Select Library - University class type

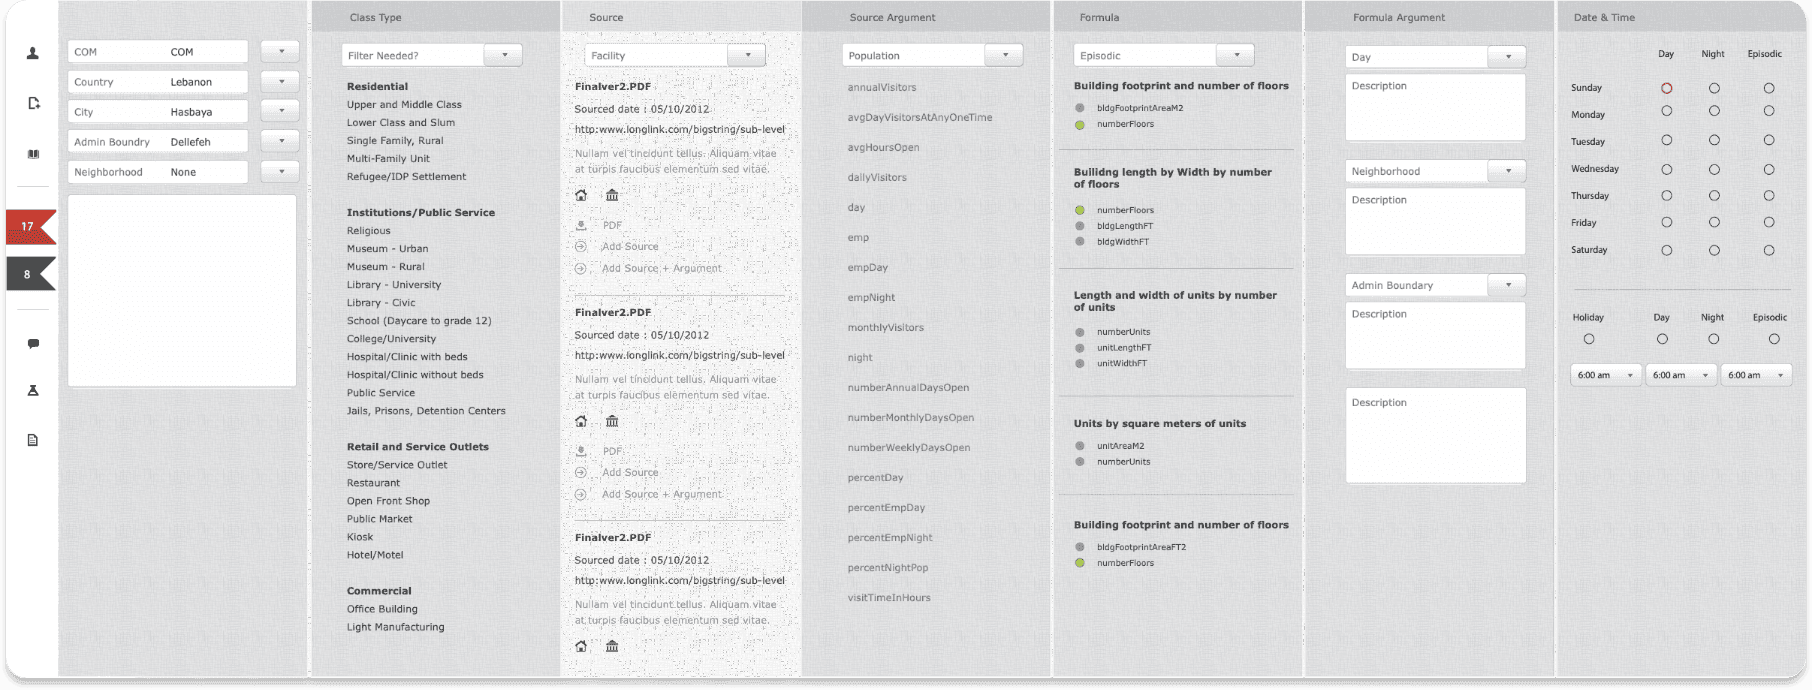point(394,284)
